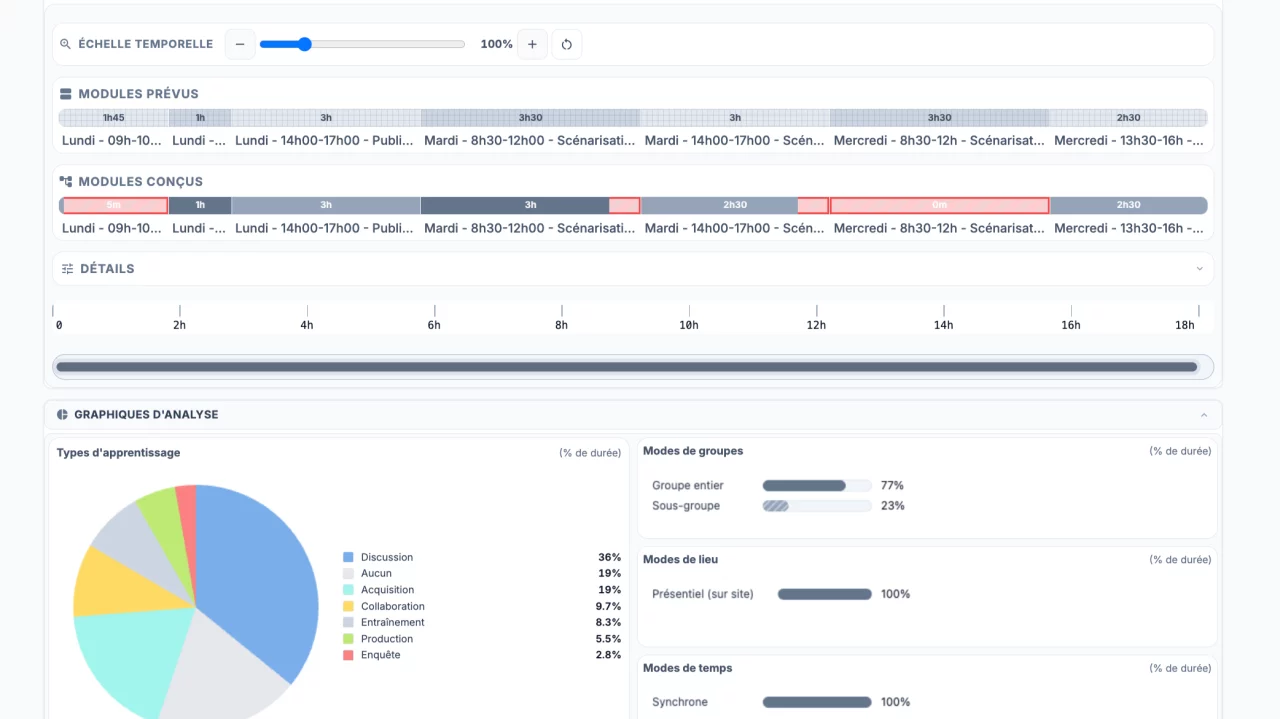Select the 5m designed module block
1280x719 pixels.
(x=115, y=205)
